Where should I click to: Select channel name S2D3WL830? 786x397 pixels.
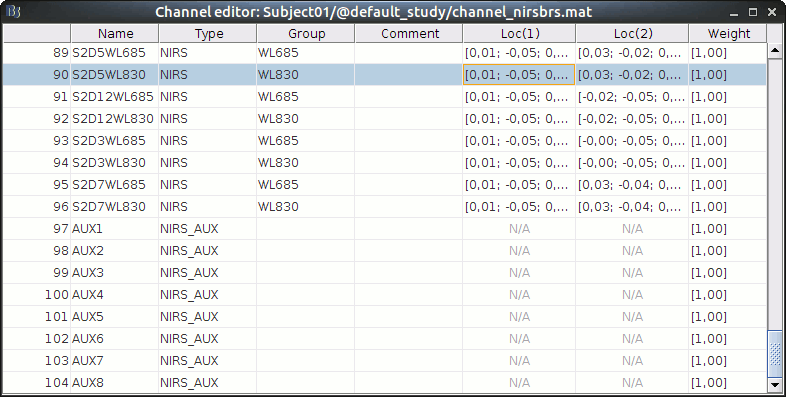[x=115, y=163]
